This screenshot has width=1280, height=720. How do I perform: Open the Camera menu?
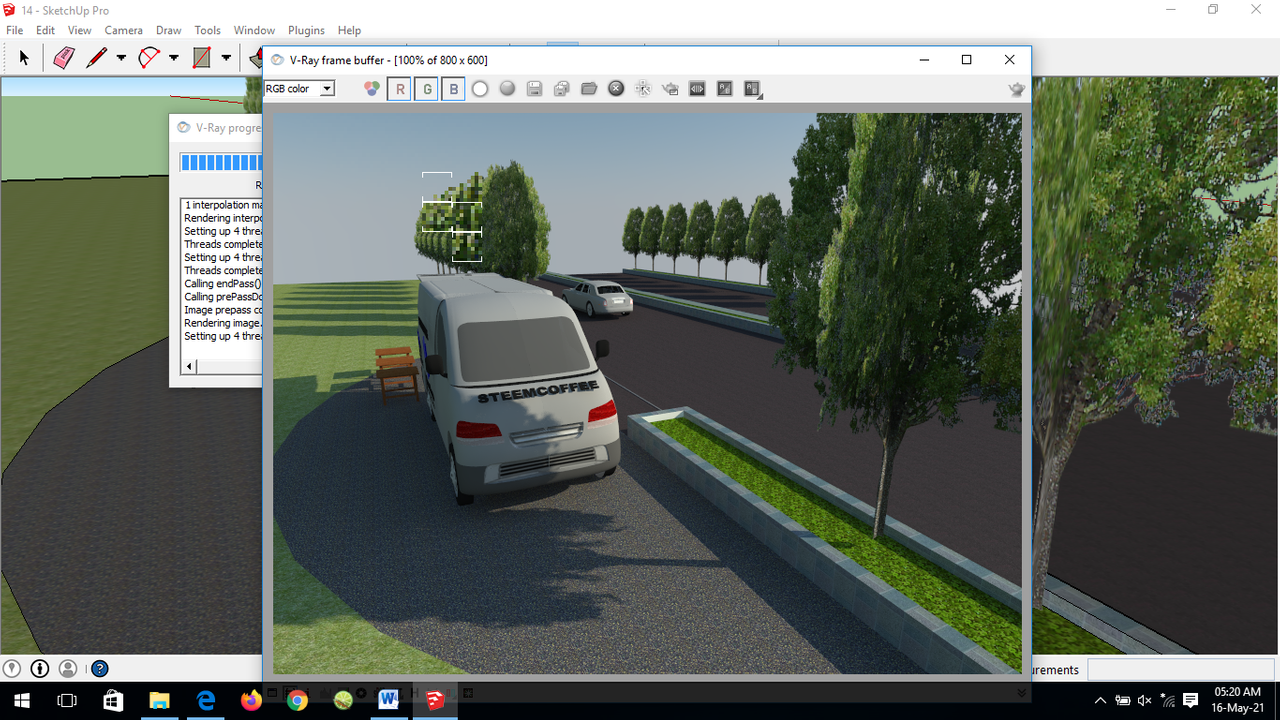pyautogui.click(x=124, y=30)
